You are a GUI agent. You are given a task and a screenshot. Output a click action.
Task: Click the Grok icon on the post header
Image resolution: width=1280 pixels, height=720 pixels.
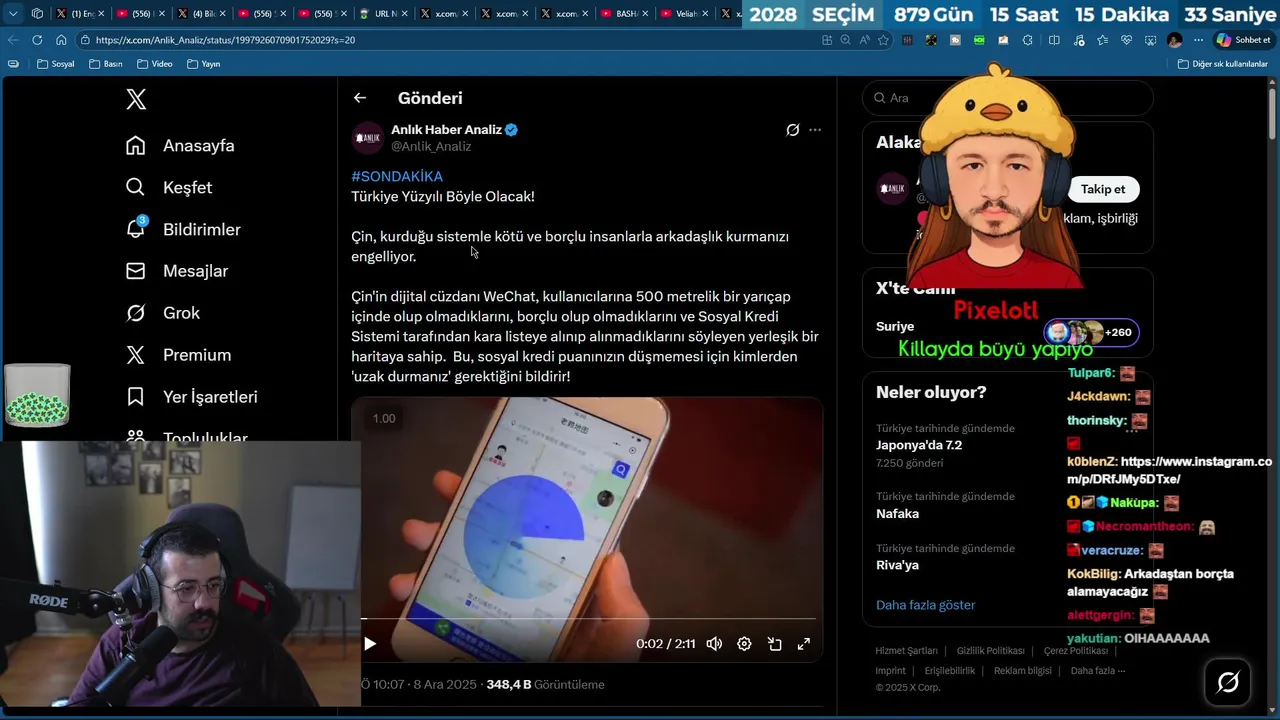pyautogui.click(x=792, y=130)
